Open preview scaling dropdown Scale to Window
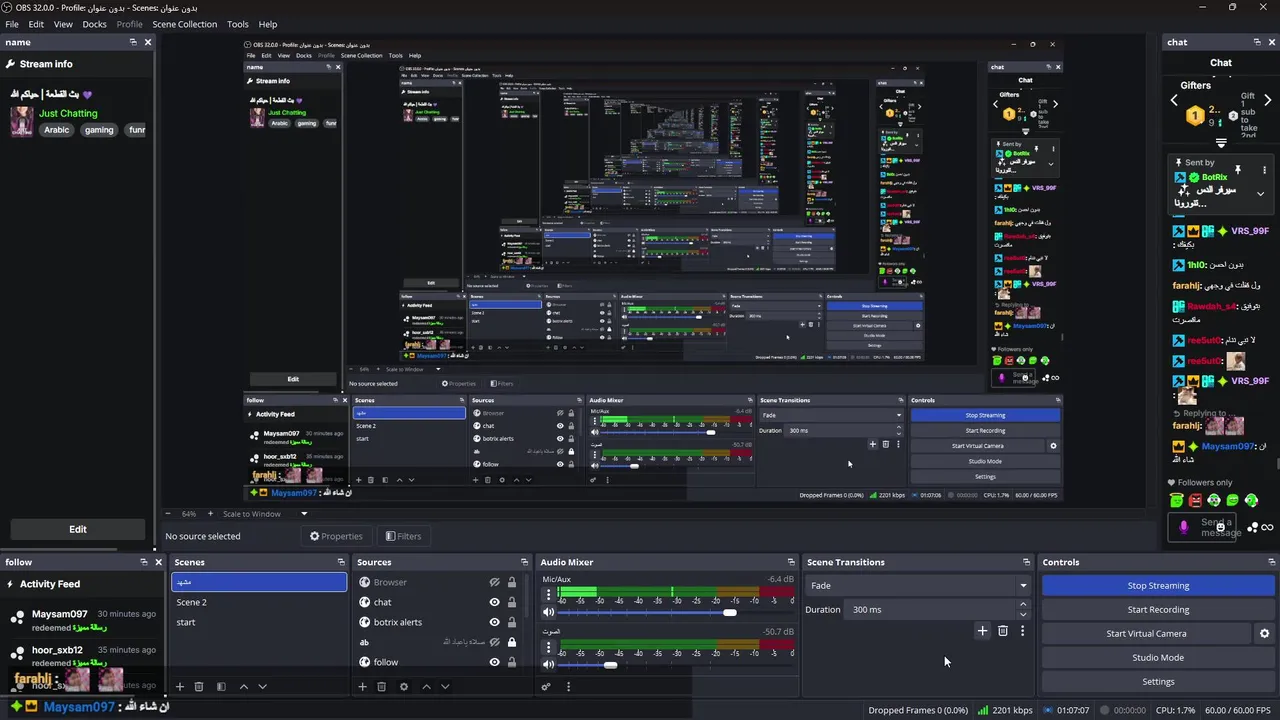The image size is (1280, 720). click(x=264, y=514)
